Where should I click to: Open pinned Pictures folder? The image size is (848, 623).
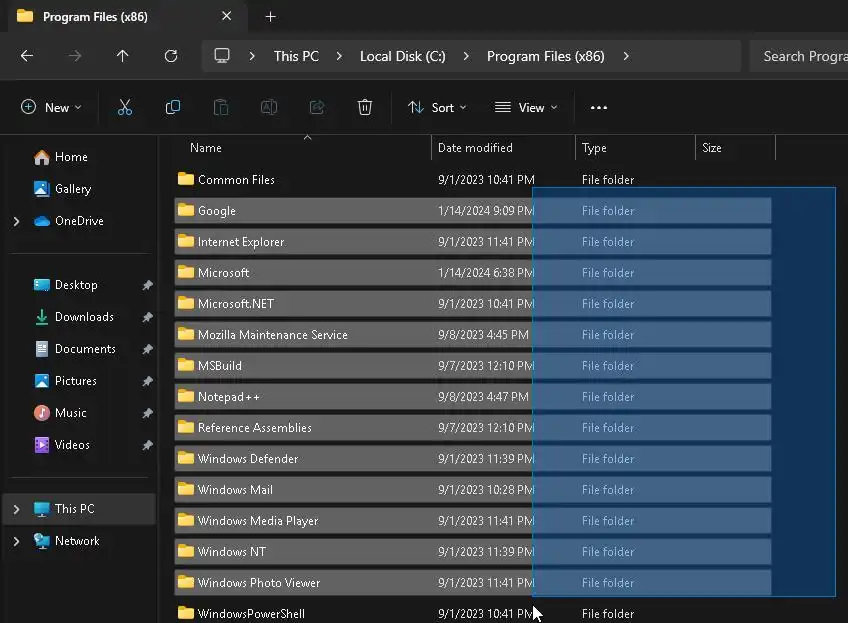coord(75,381)
